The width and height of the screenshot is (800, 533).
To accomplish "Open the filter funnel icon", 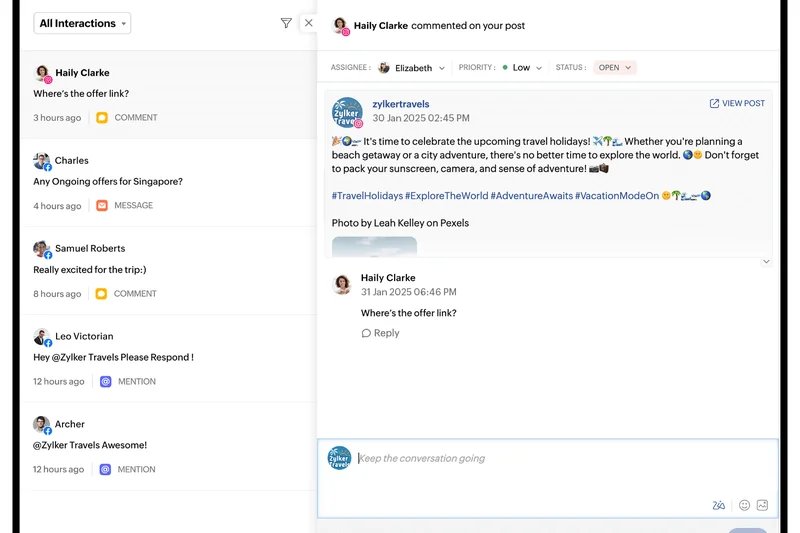I will coord(286,23).
